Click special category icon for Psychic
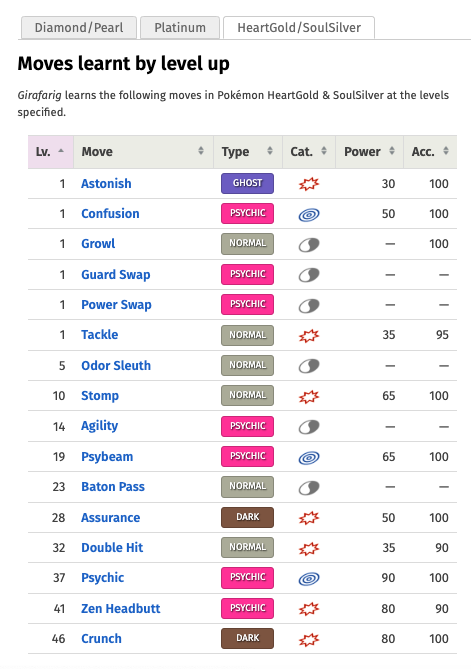 [x=309, y=579]
